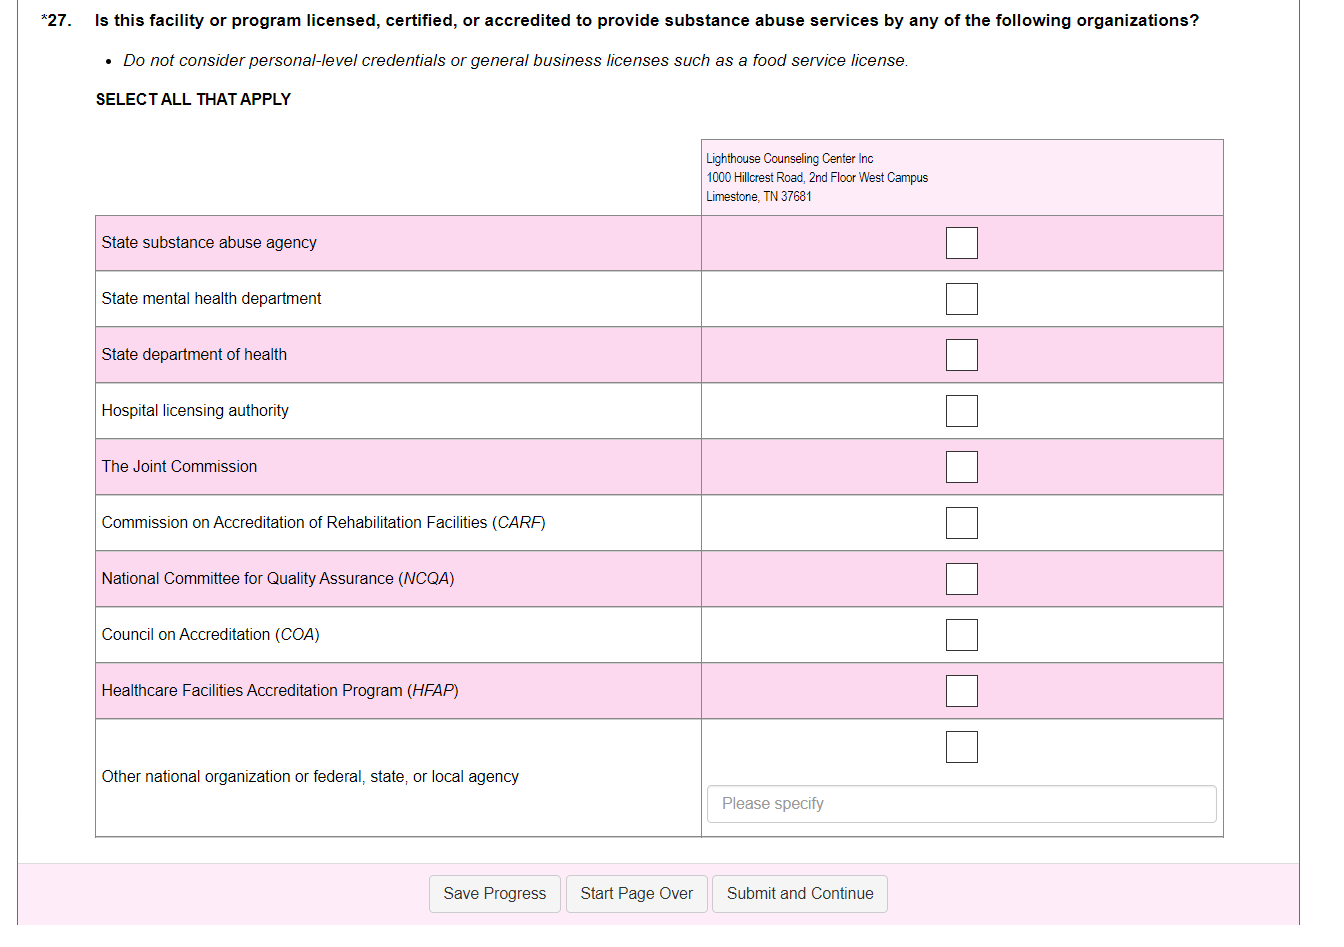Click the Other national organization label
Screen dimensions: 1344x947
(310, 777)
